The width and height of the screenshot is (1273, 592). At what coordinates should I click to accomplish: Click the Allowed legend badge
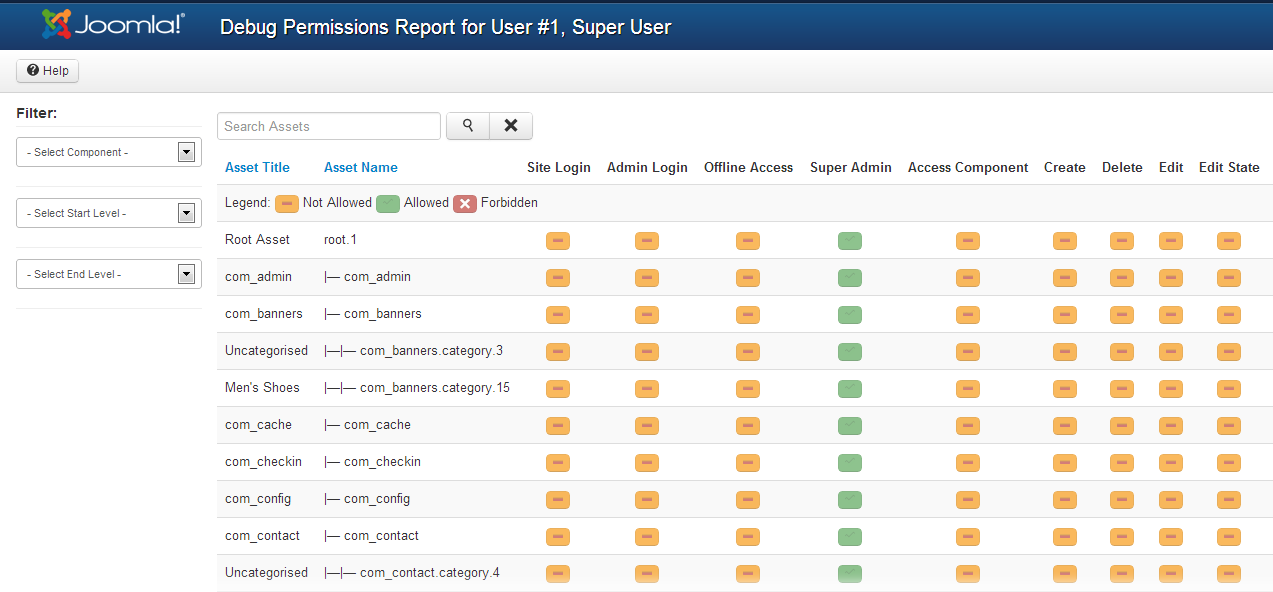pos(388,204)
